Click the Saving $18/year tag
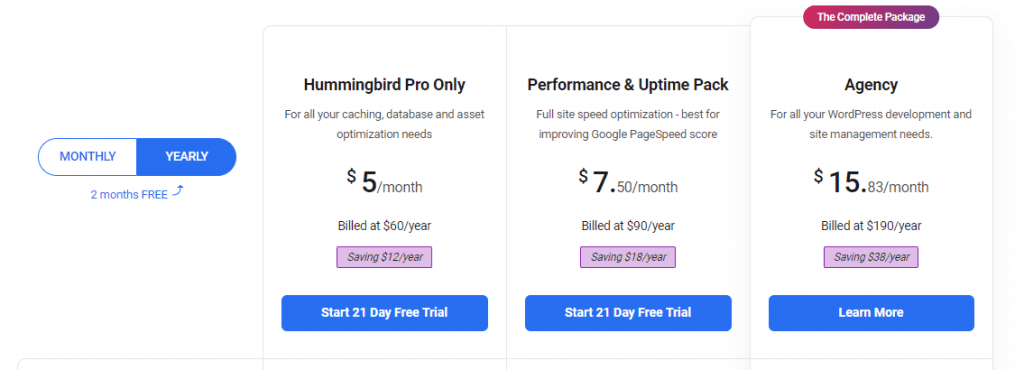1024x370 pixels. tap(628, 257)
